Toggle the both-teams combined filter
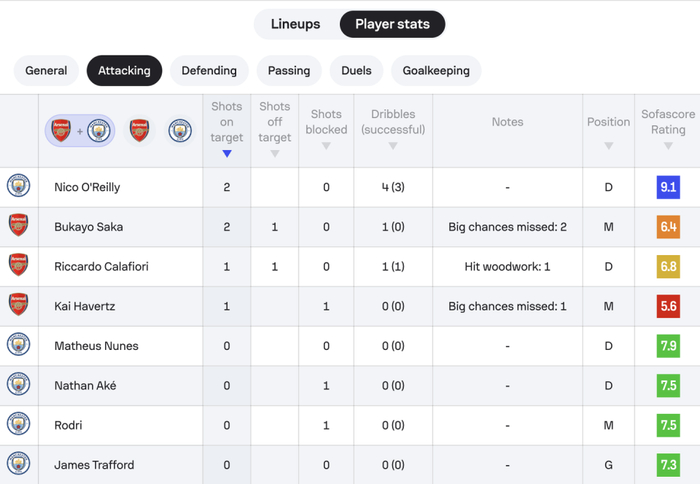The height and width of the screenshot is (484, 700). pos(80,130)
